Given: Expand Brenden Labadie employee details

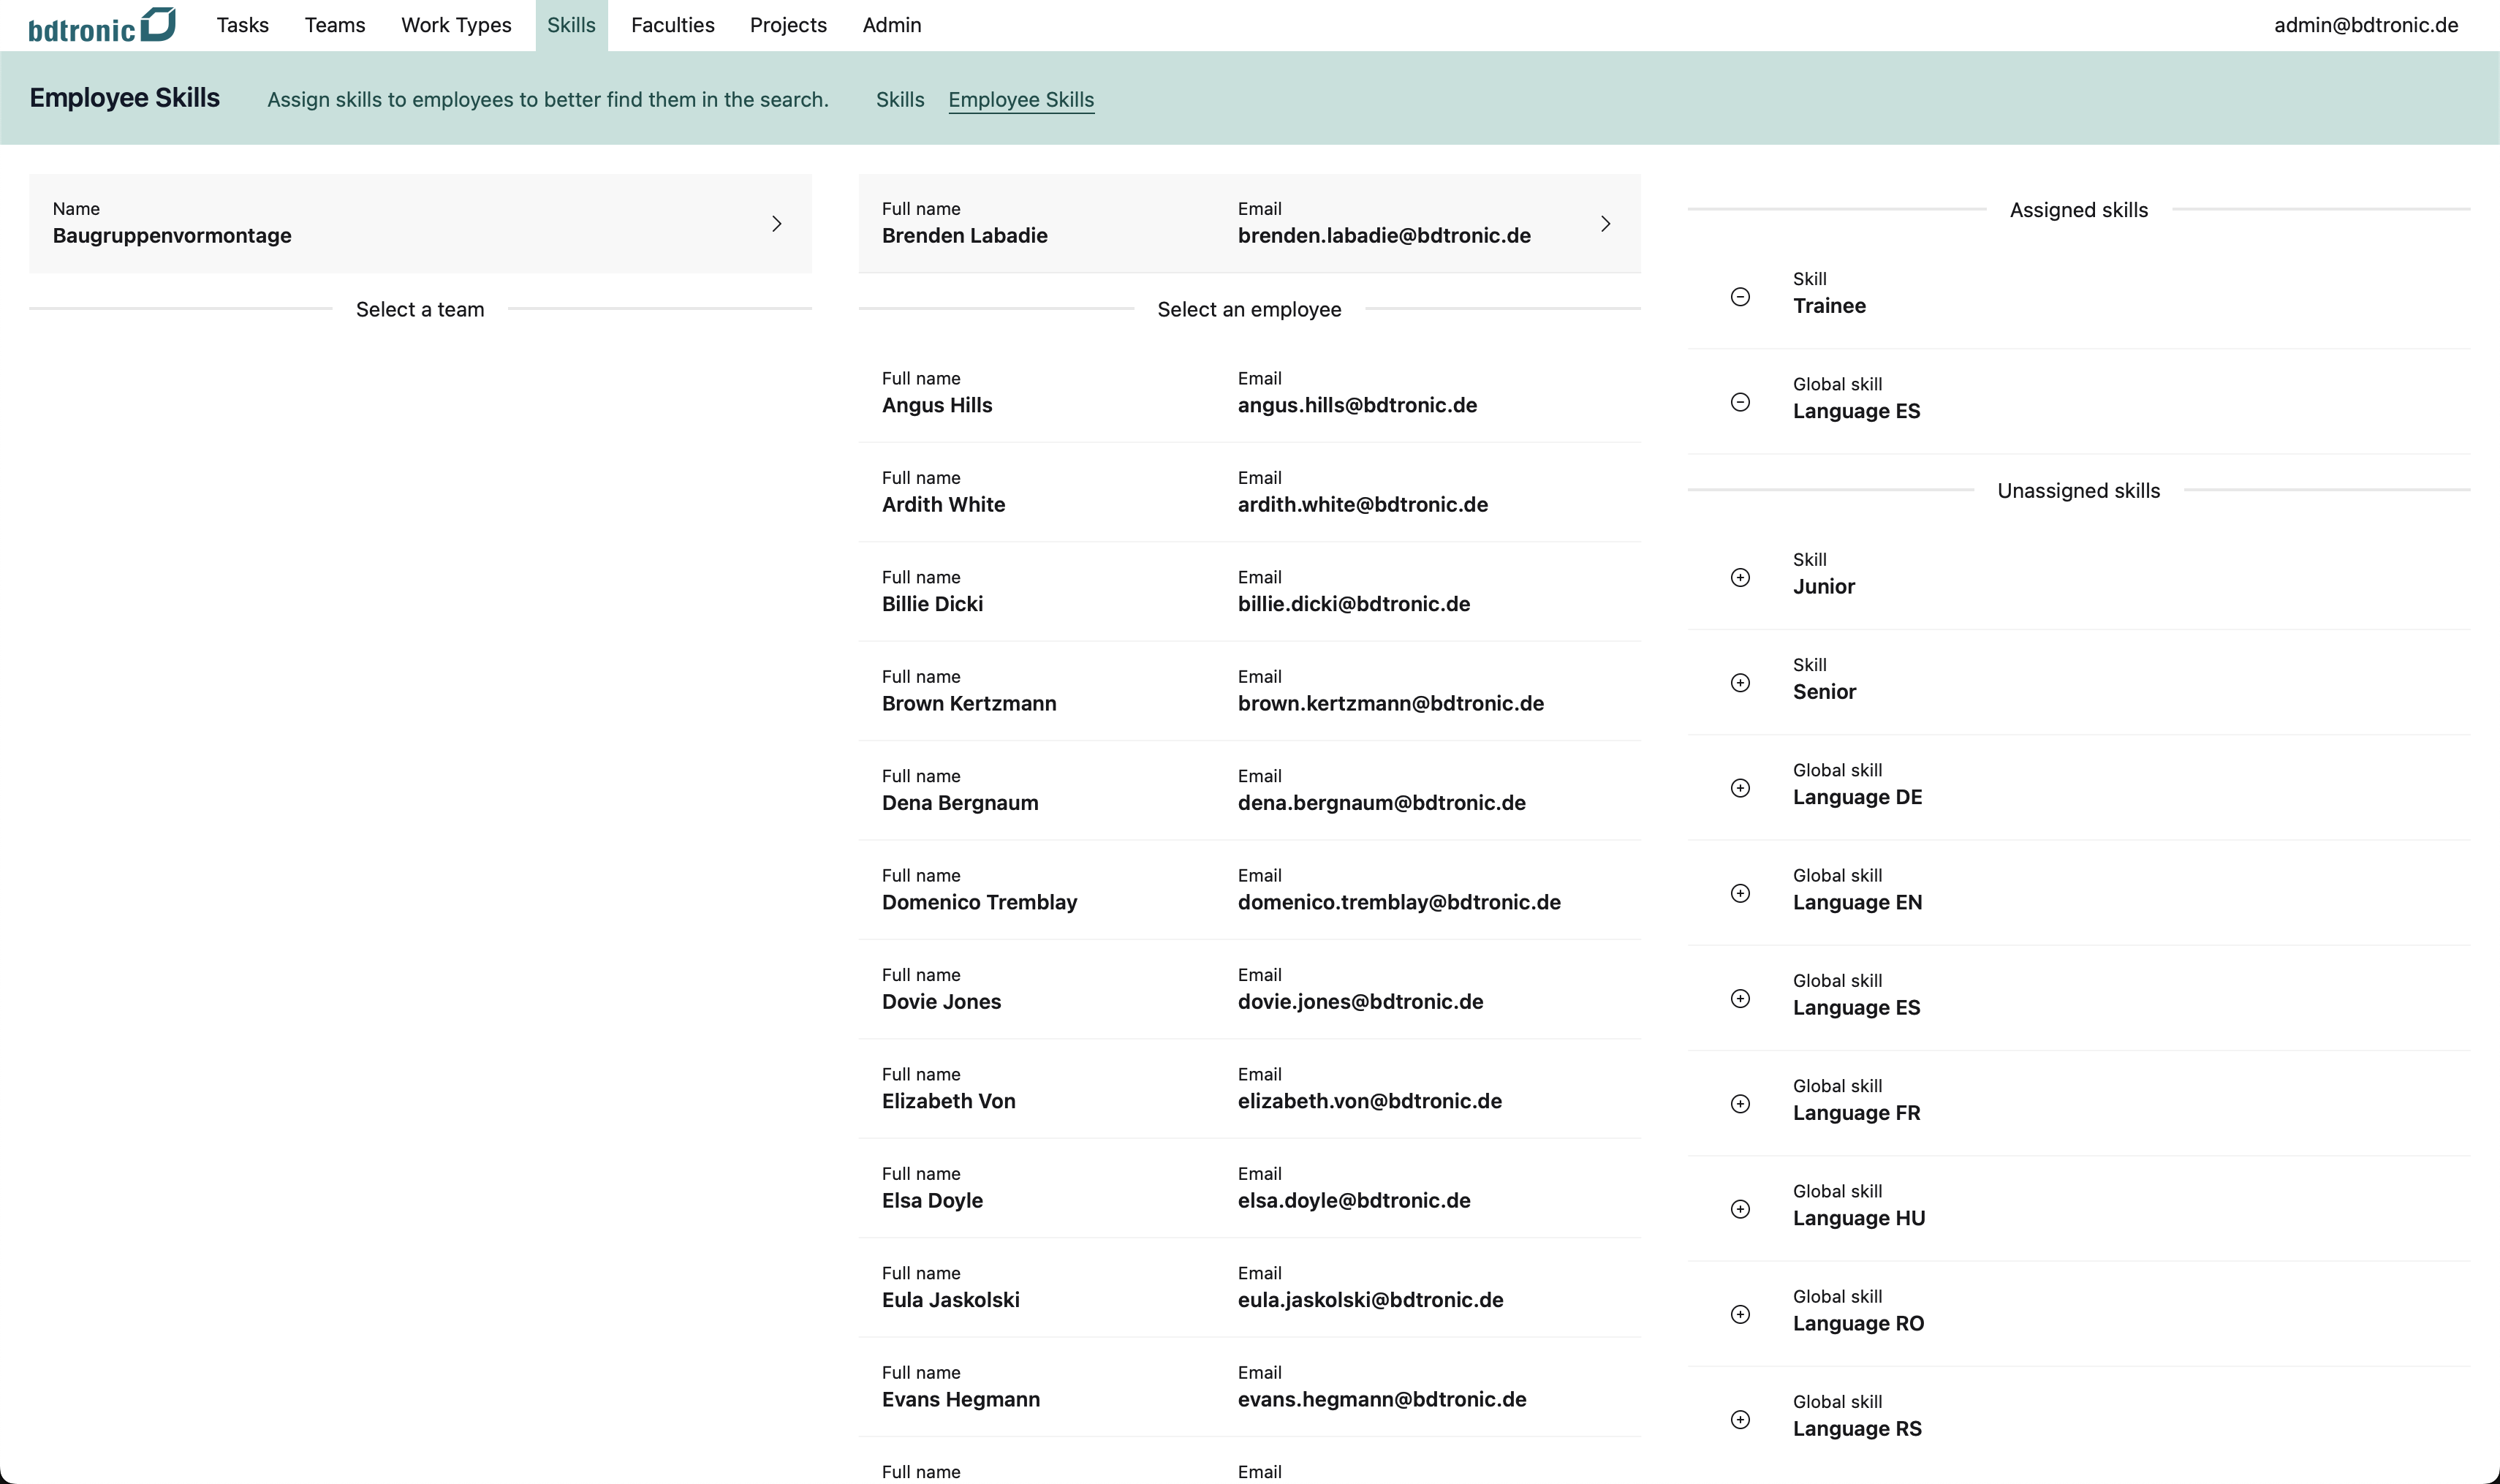Looking at the screenshot, I should tap(1606, 223).
